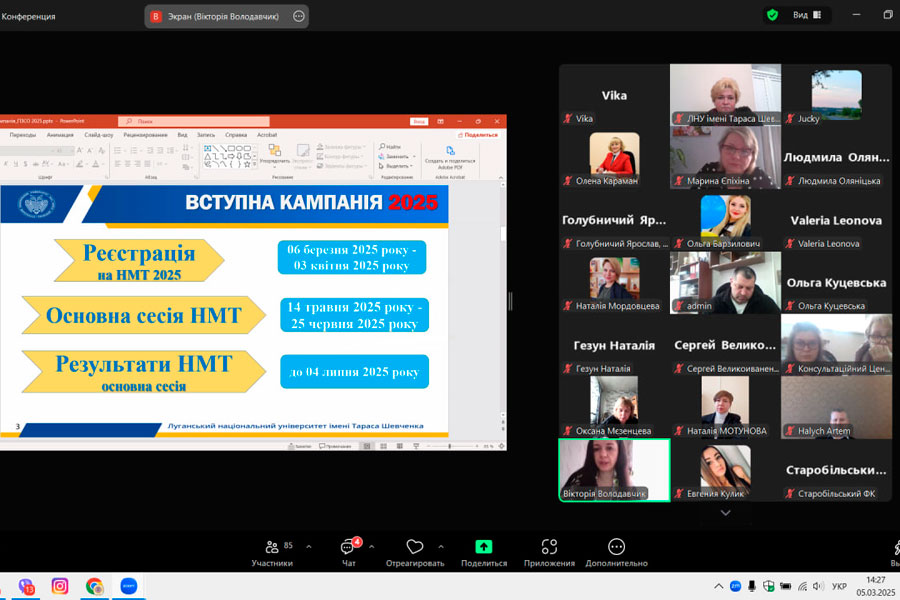The height and width of the screenshot is (600, 900).
Task: Expand the arrow next to Отреагировать
Action: tap(441, 547)
